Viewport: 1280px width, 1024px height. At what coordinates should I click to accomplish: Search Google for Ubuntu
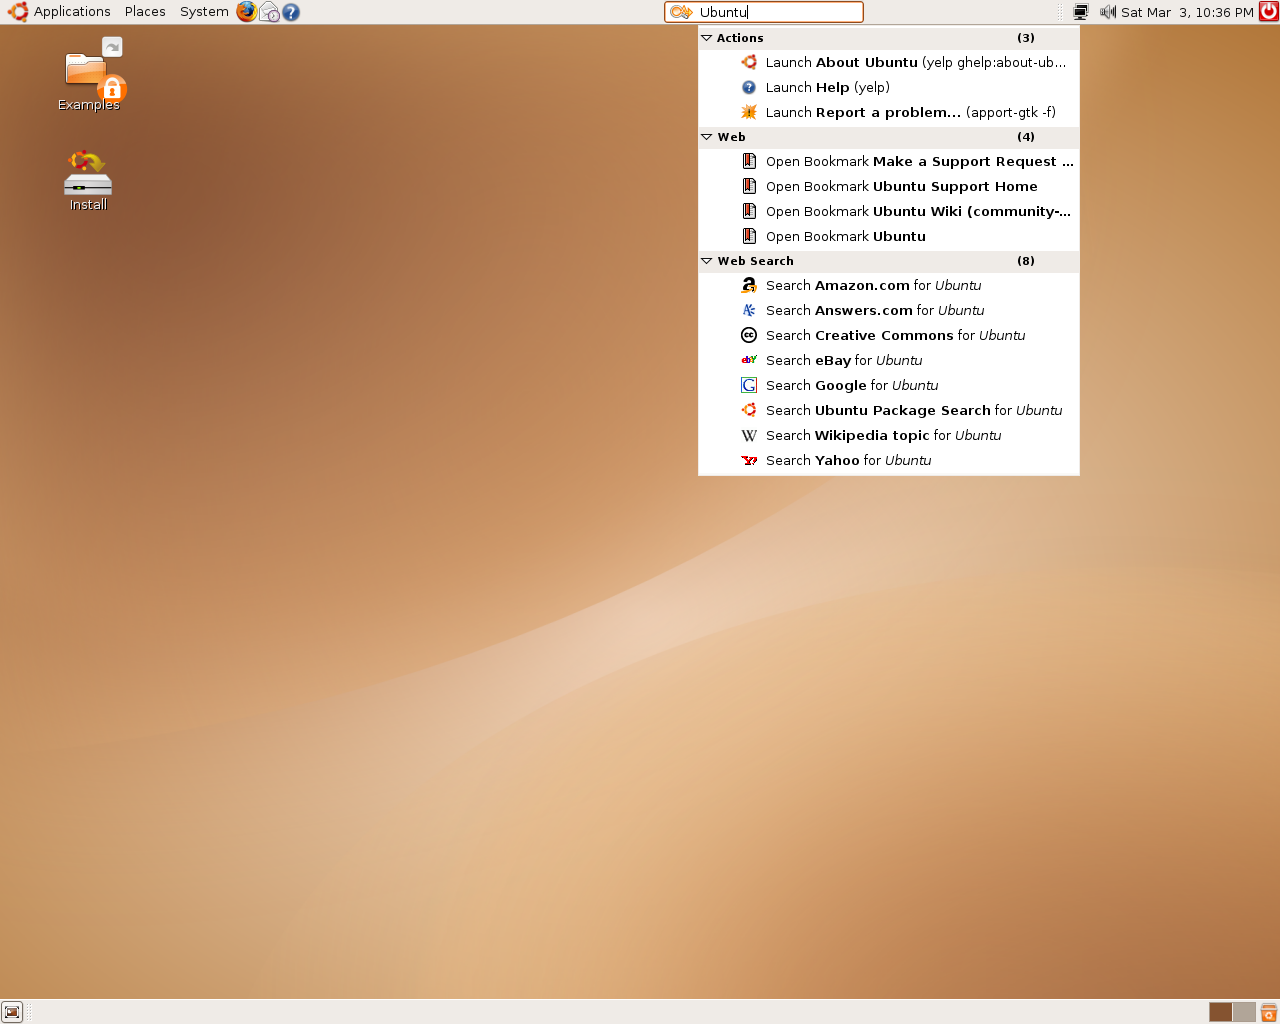pyautogui.click(x=889, y=385)
